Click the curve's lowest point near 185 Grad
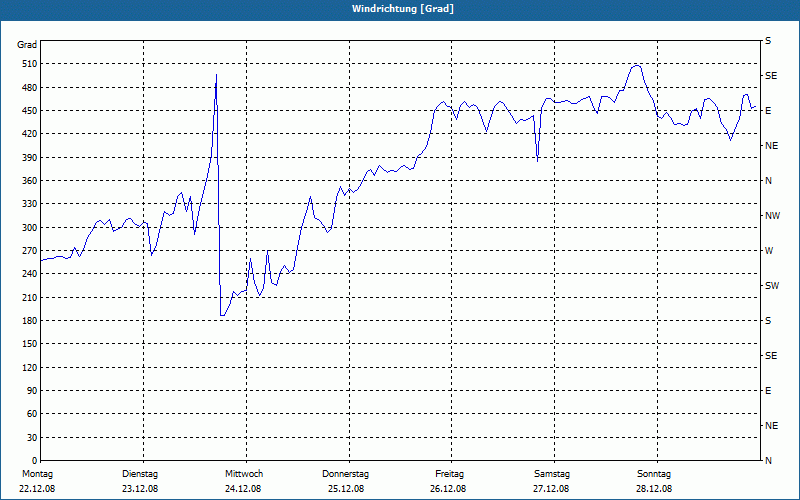The height and width of the screenshot is (500, 800). click(221, 315)
